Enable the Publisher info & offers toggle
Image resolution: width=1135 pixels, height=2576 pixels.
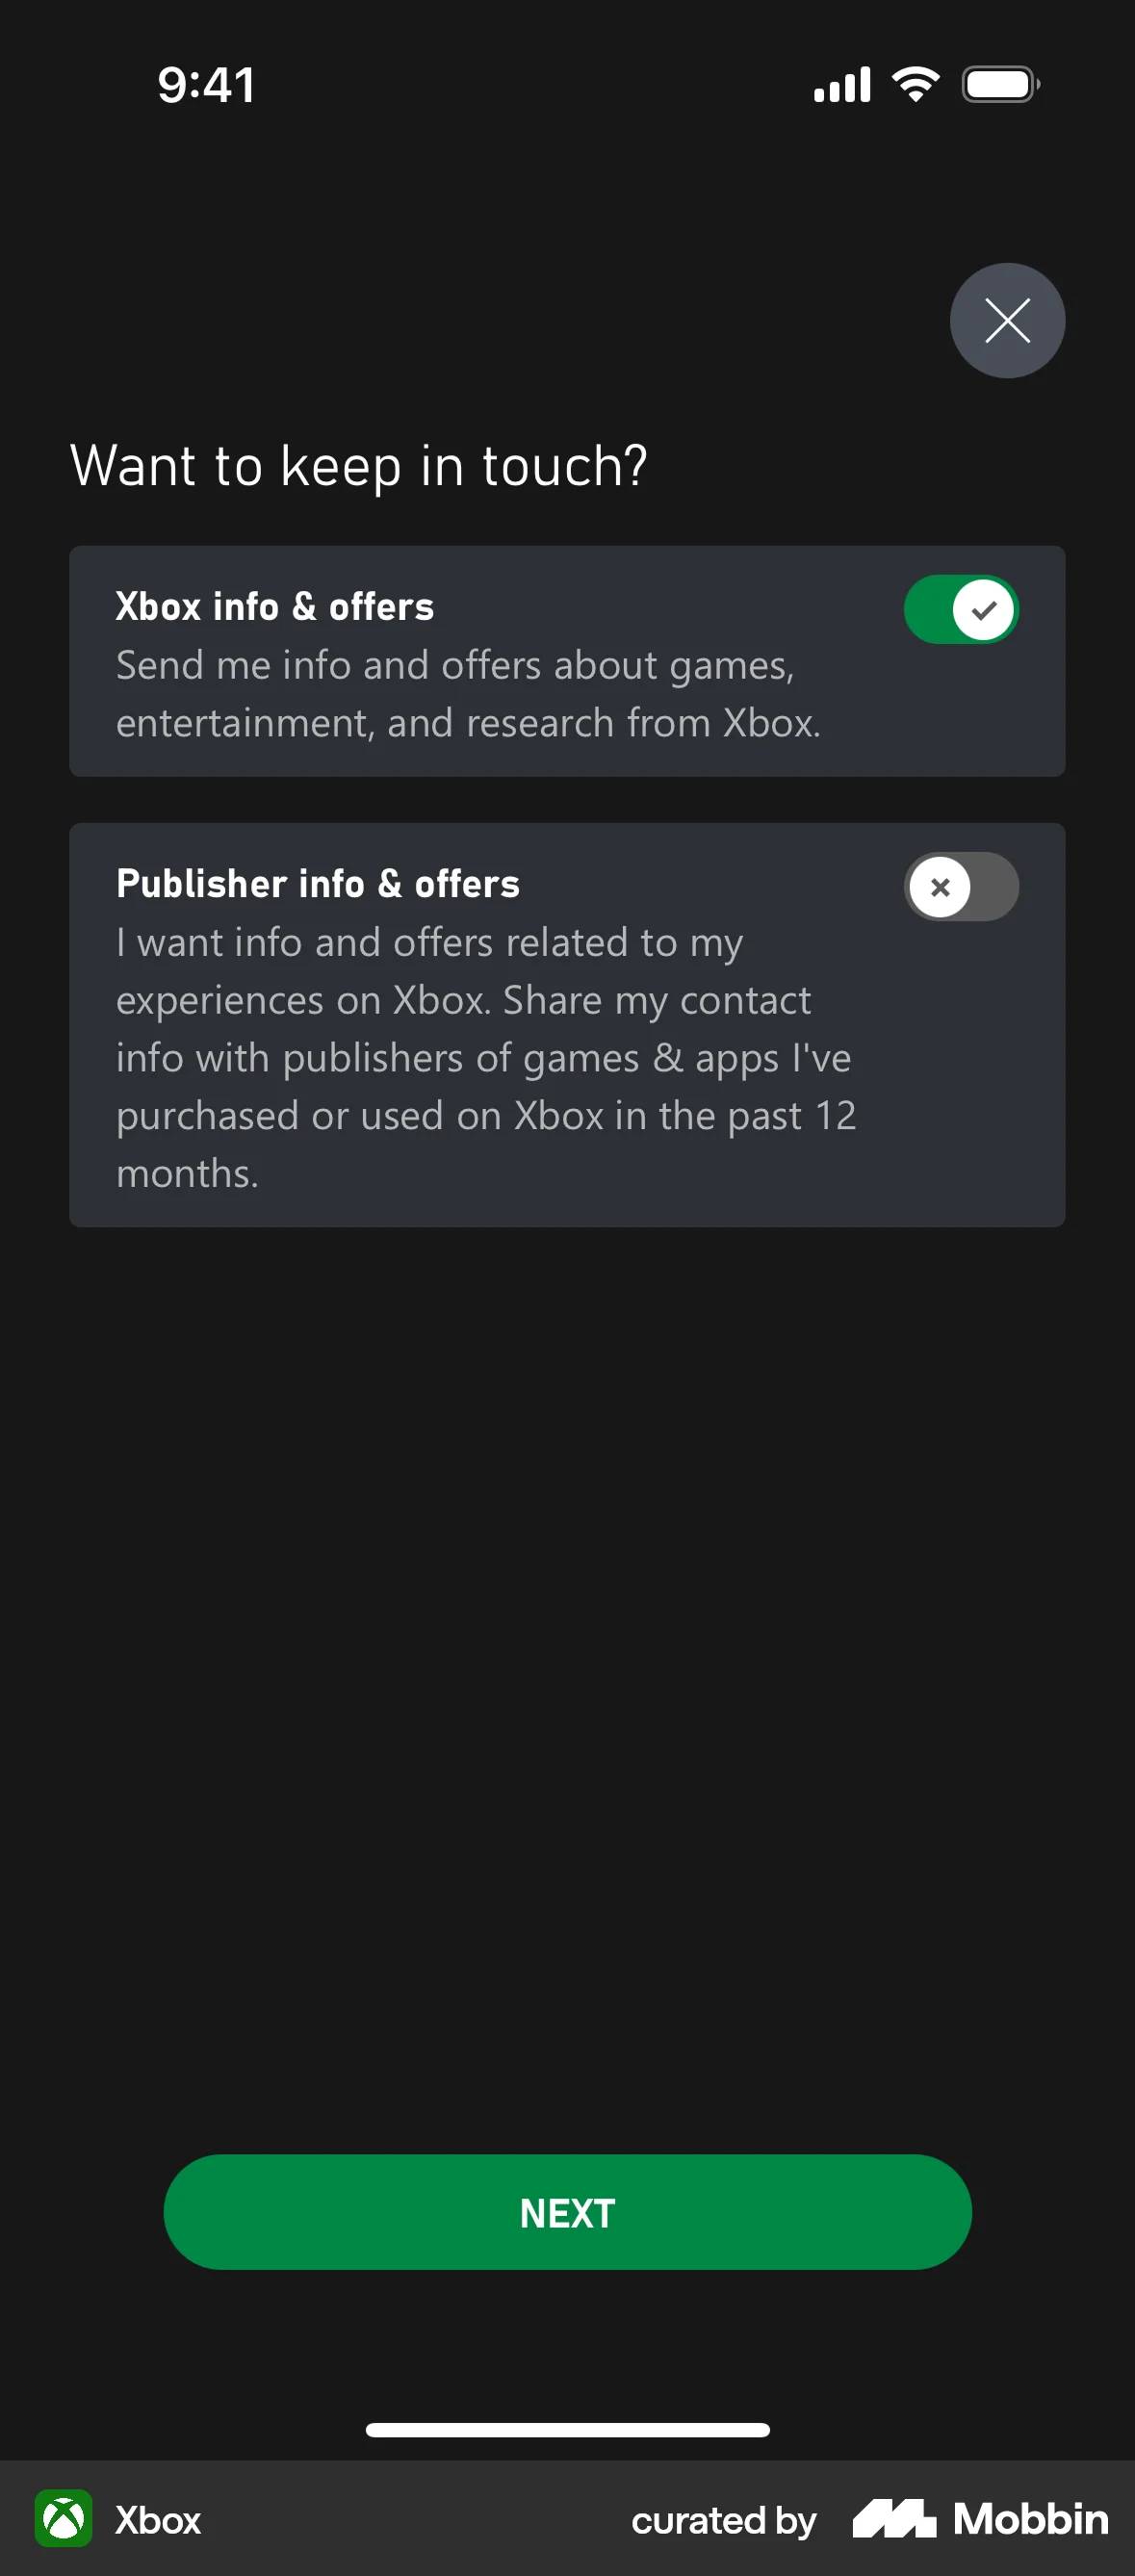[x=960, y=886]
